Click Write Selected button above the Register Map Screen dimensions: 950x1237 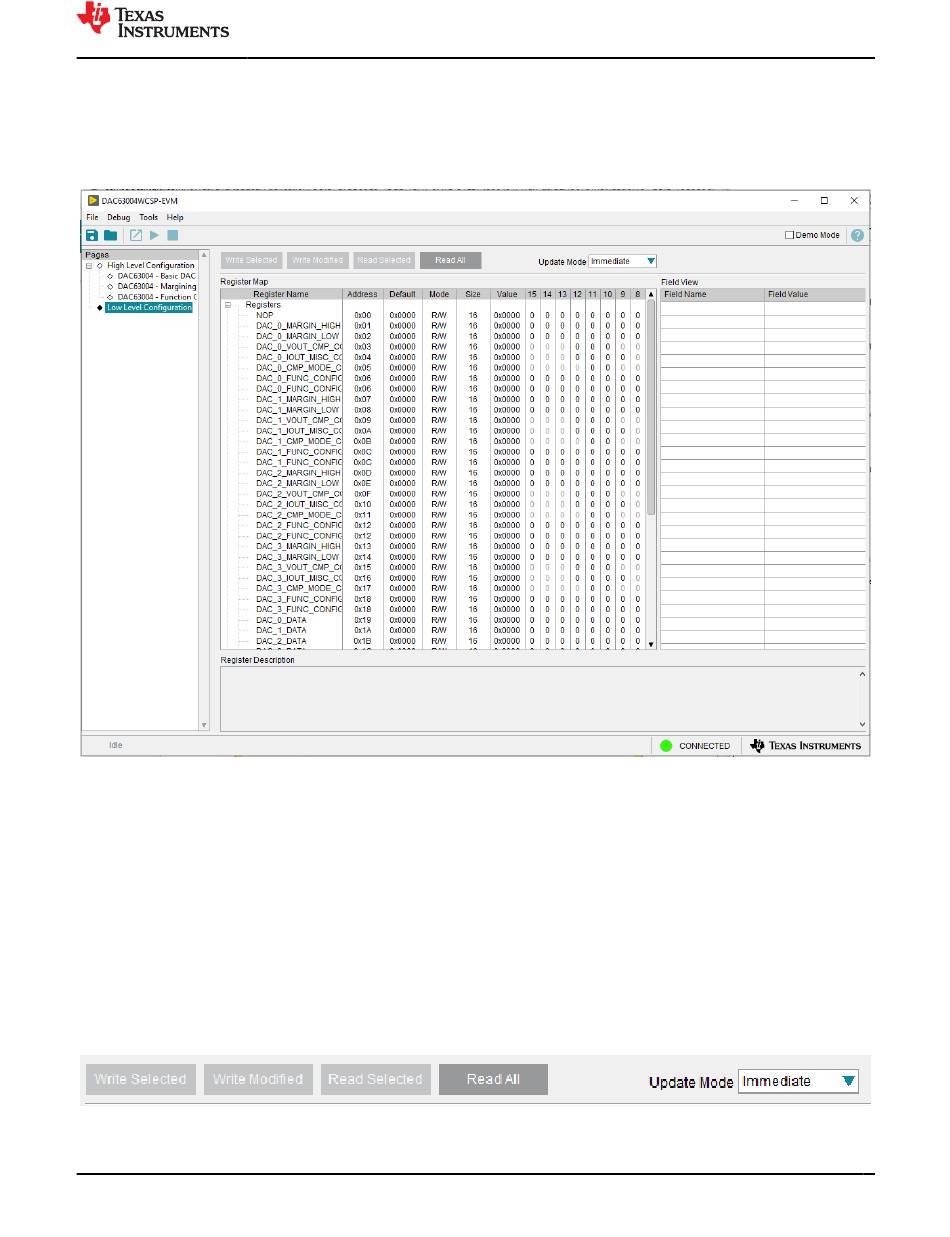click(251, 260)
